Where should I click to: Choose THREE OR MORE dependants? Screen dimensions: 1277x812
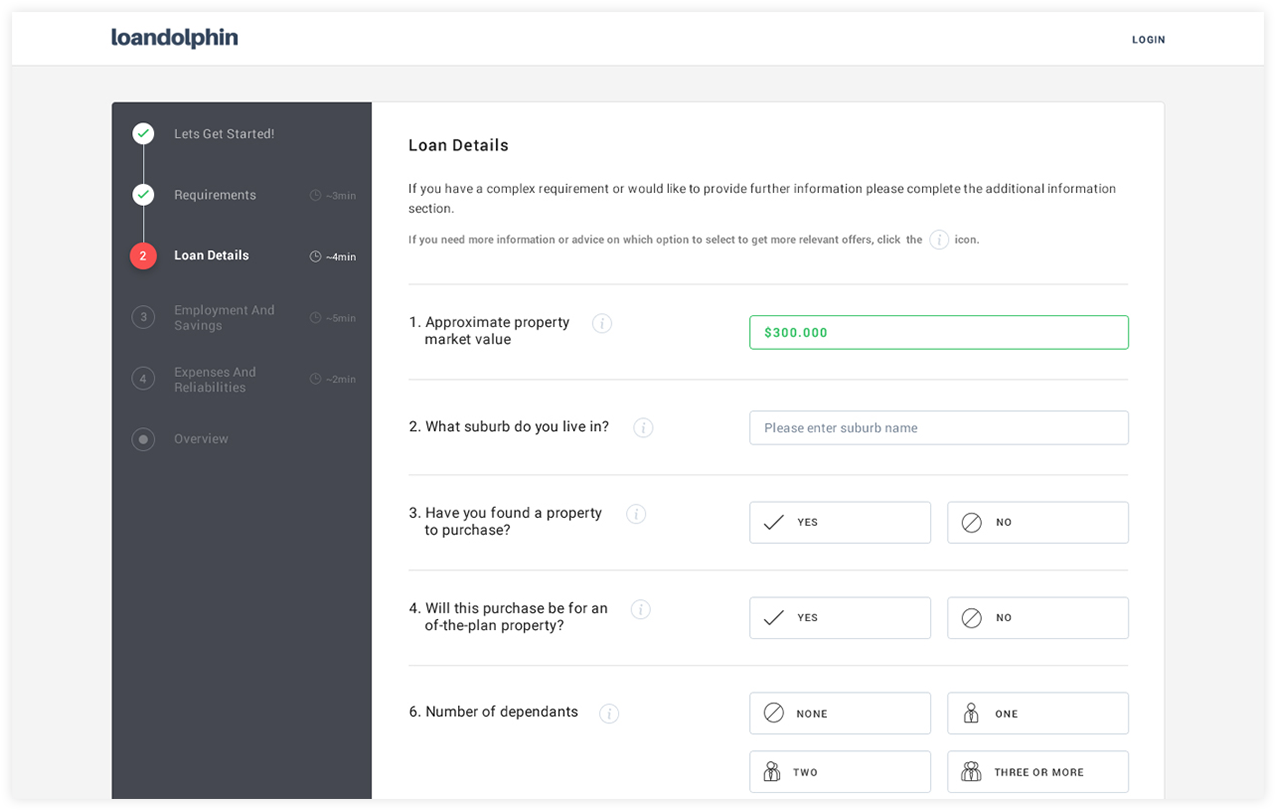click(x=1038, y=772)
